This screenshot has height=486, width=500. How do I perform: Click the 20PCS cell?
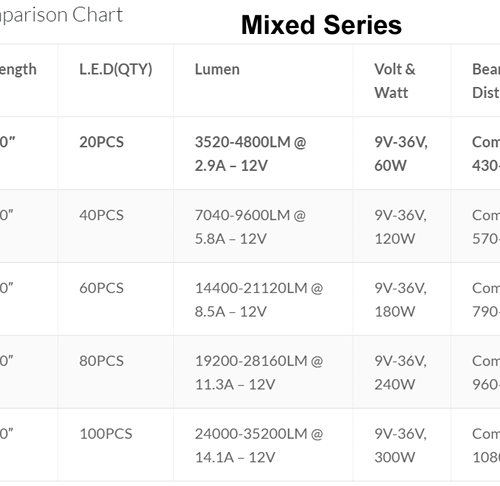point(101,142)
